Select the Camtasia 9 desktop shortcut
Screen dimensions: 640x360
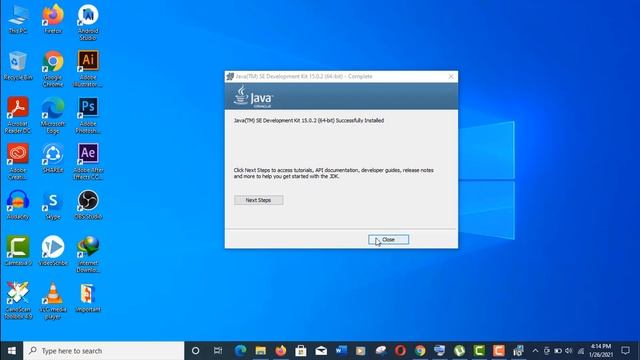pos(18,251)
